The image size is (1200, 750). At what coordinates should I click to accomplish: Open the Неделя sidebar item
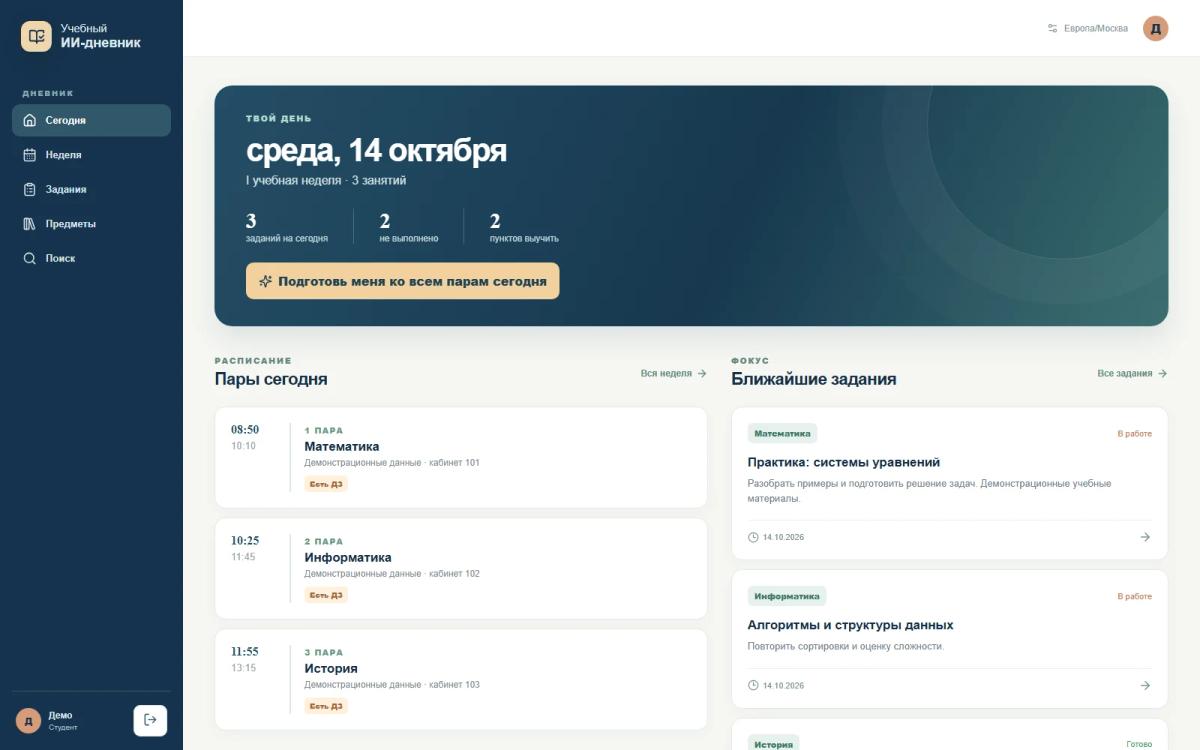point(91,155)
